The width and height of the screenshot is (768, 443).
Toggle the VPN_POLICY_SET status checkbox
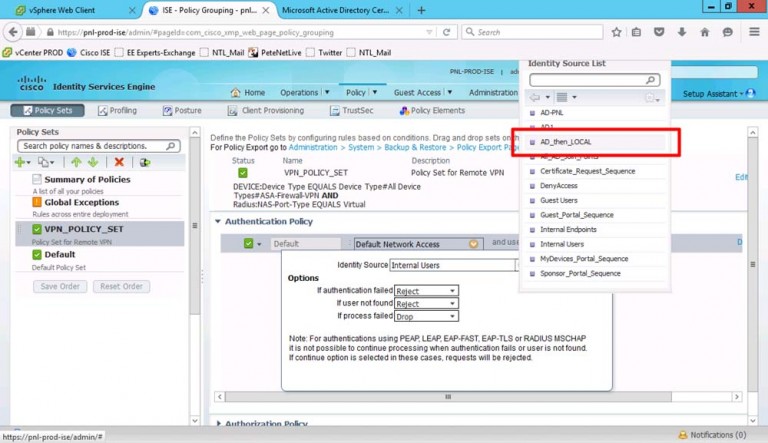click(x=242, y=172)
